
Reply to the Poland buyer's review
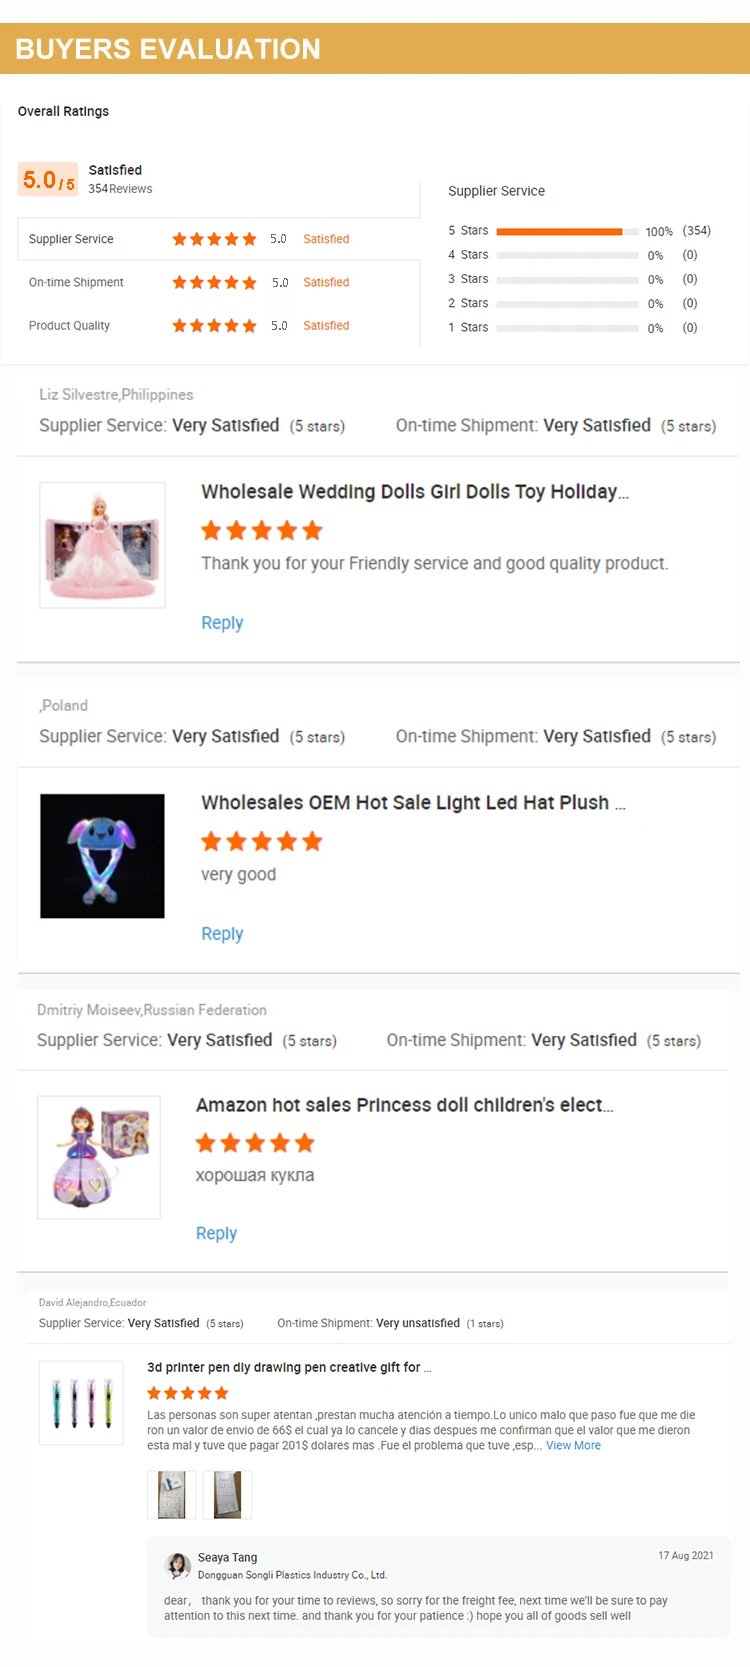click(222, 934)
